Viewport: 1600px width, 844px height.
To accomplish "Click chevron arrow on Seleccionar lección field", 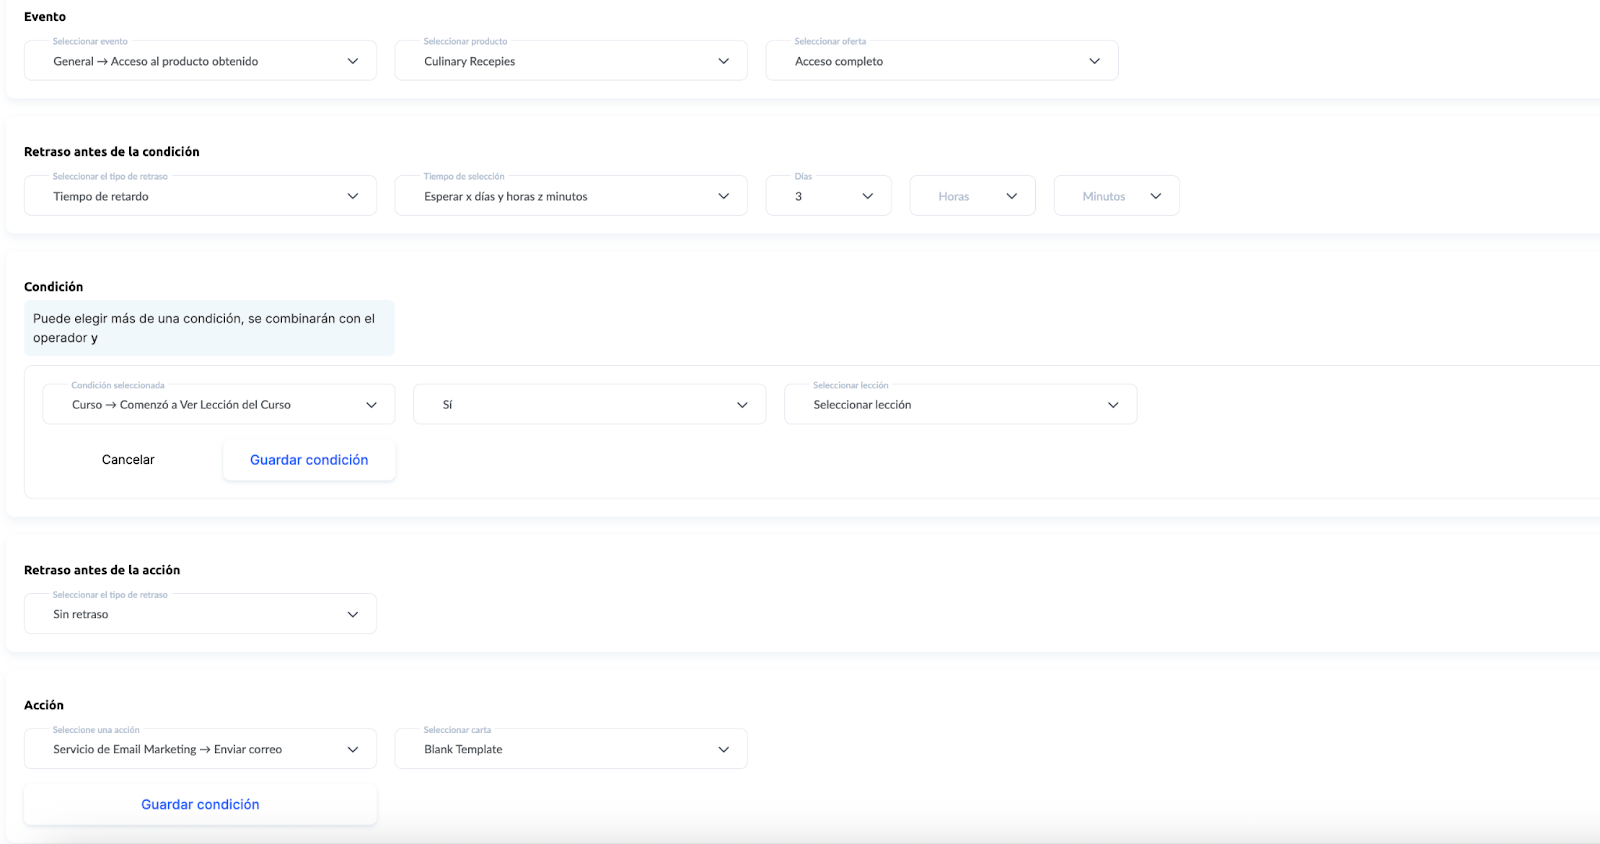I will [1113, 405].
